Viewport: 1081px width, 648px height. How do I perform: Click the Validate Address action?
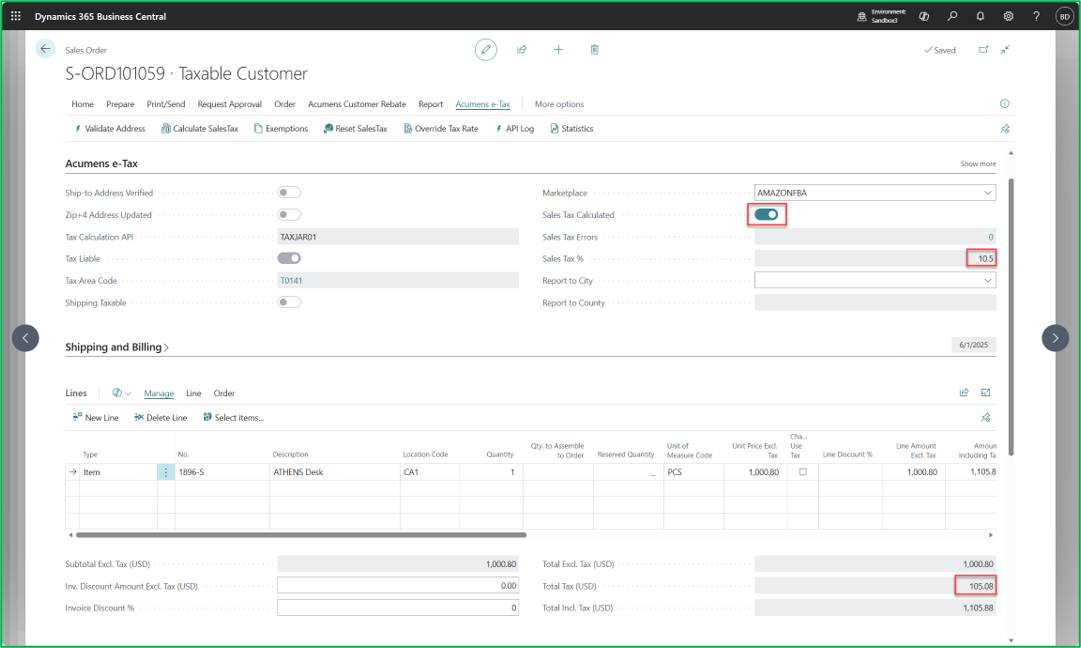(x=109, y=129)
